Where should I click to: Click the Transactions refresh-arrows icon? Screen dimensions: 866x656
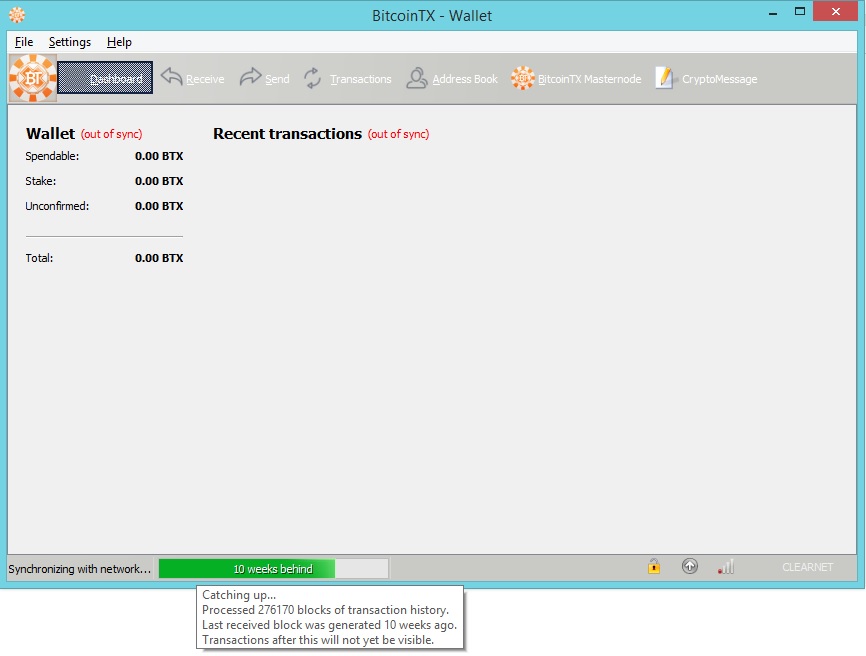tap(313, 78)
